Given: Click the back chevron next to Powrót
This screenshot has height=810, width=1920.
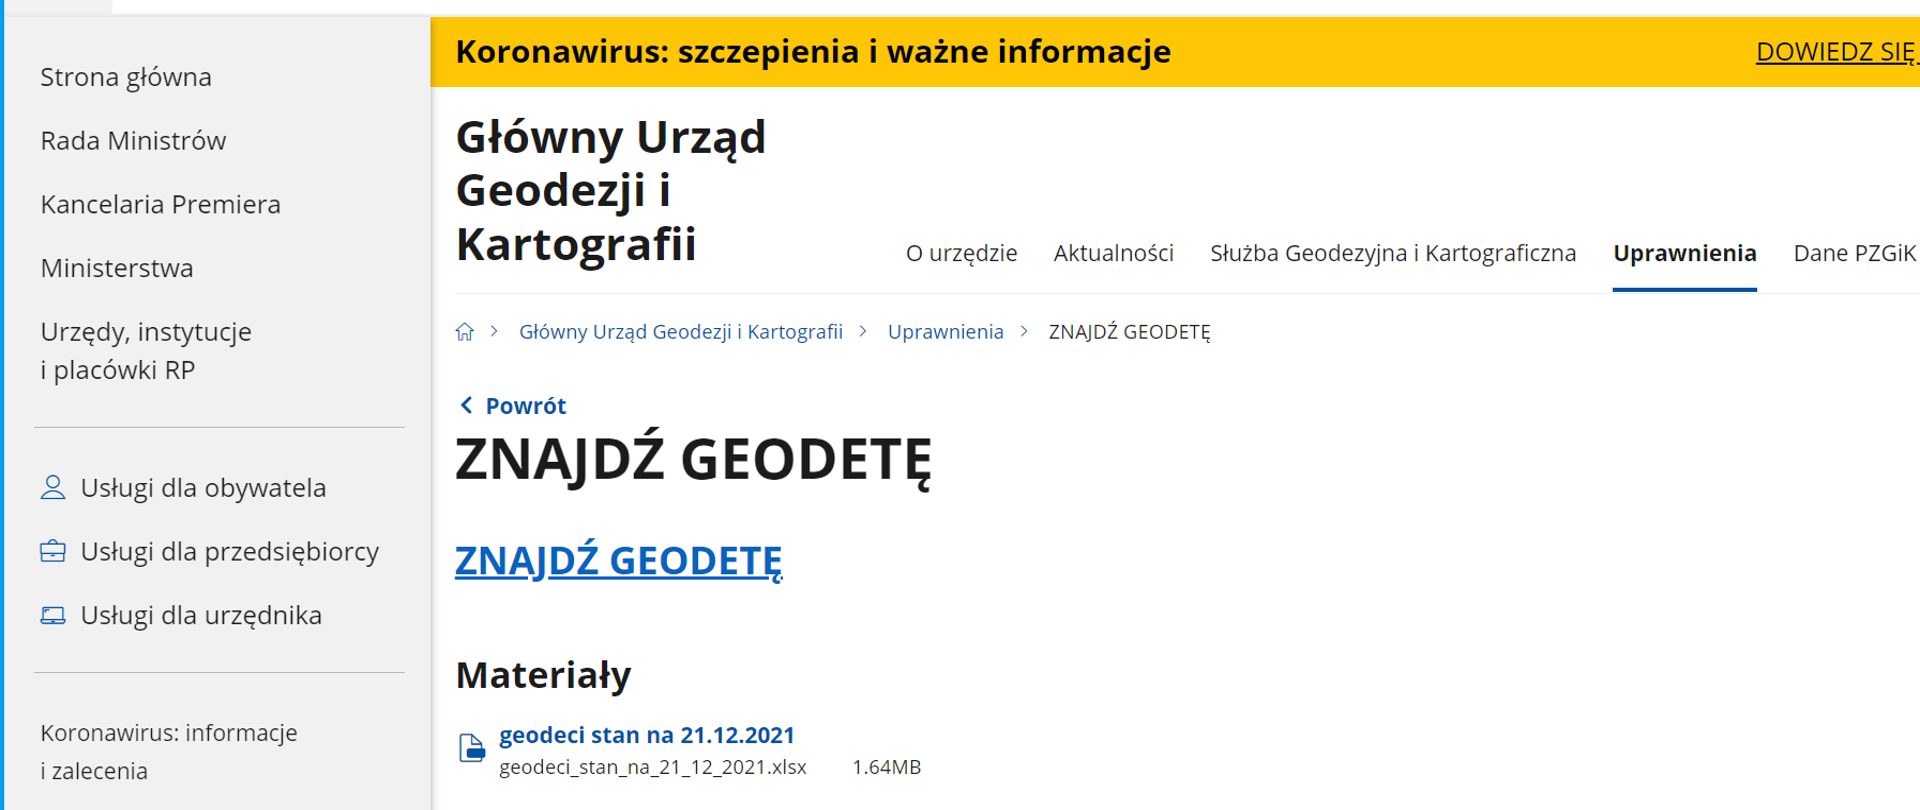Looking at the screenshot, I should [466, 405].
